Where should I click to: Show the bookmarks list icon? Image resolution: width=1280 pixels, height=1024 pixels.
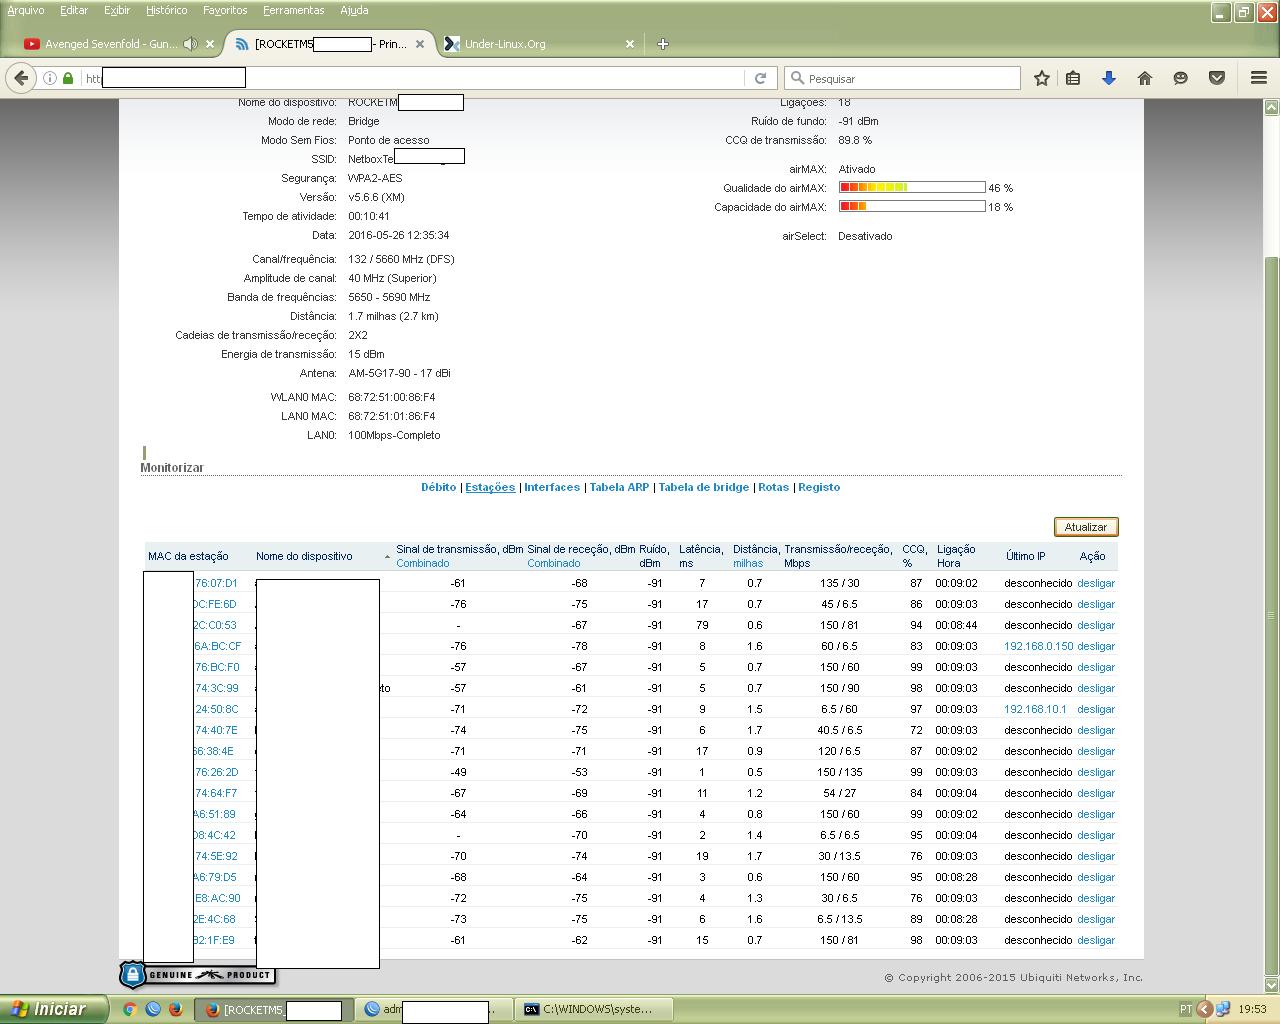tap(1073, 78)
